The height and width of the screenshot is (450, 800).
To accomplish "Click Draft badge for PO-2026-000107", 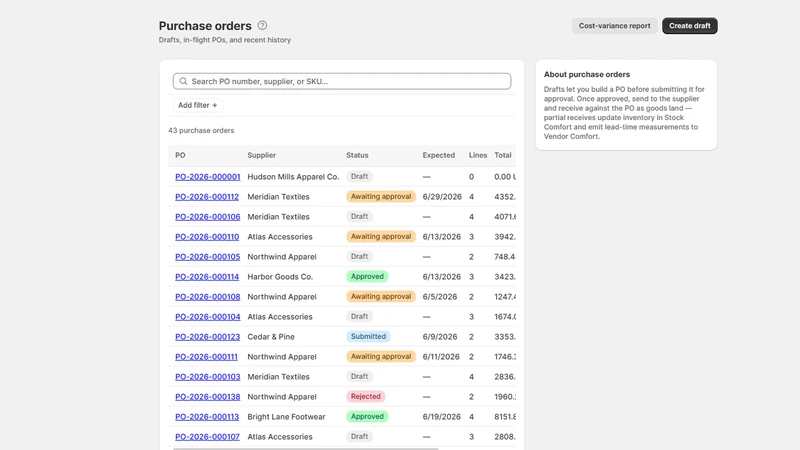I will [x=359, y=437].
